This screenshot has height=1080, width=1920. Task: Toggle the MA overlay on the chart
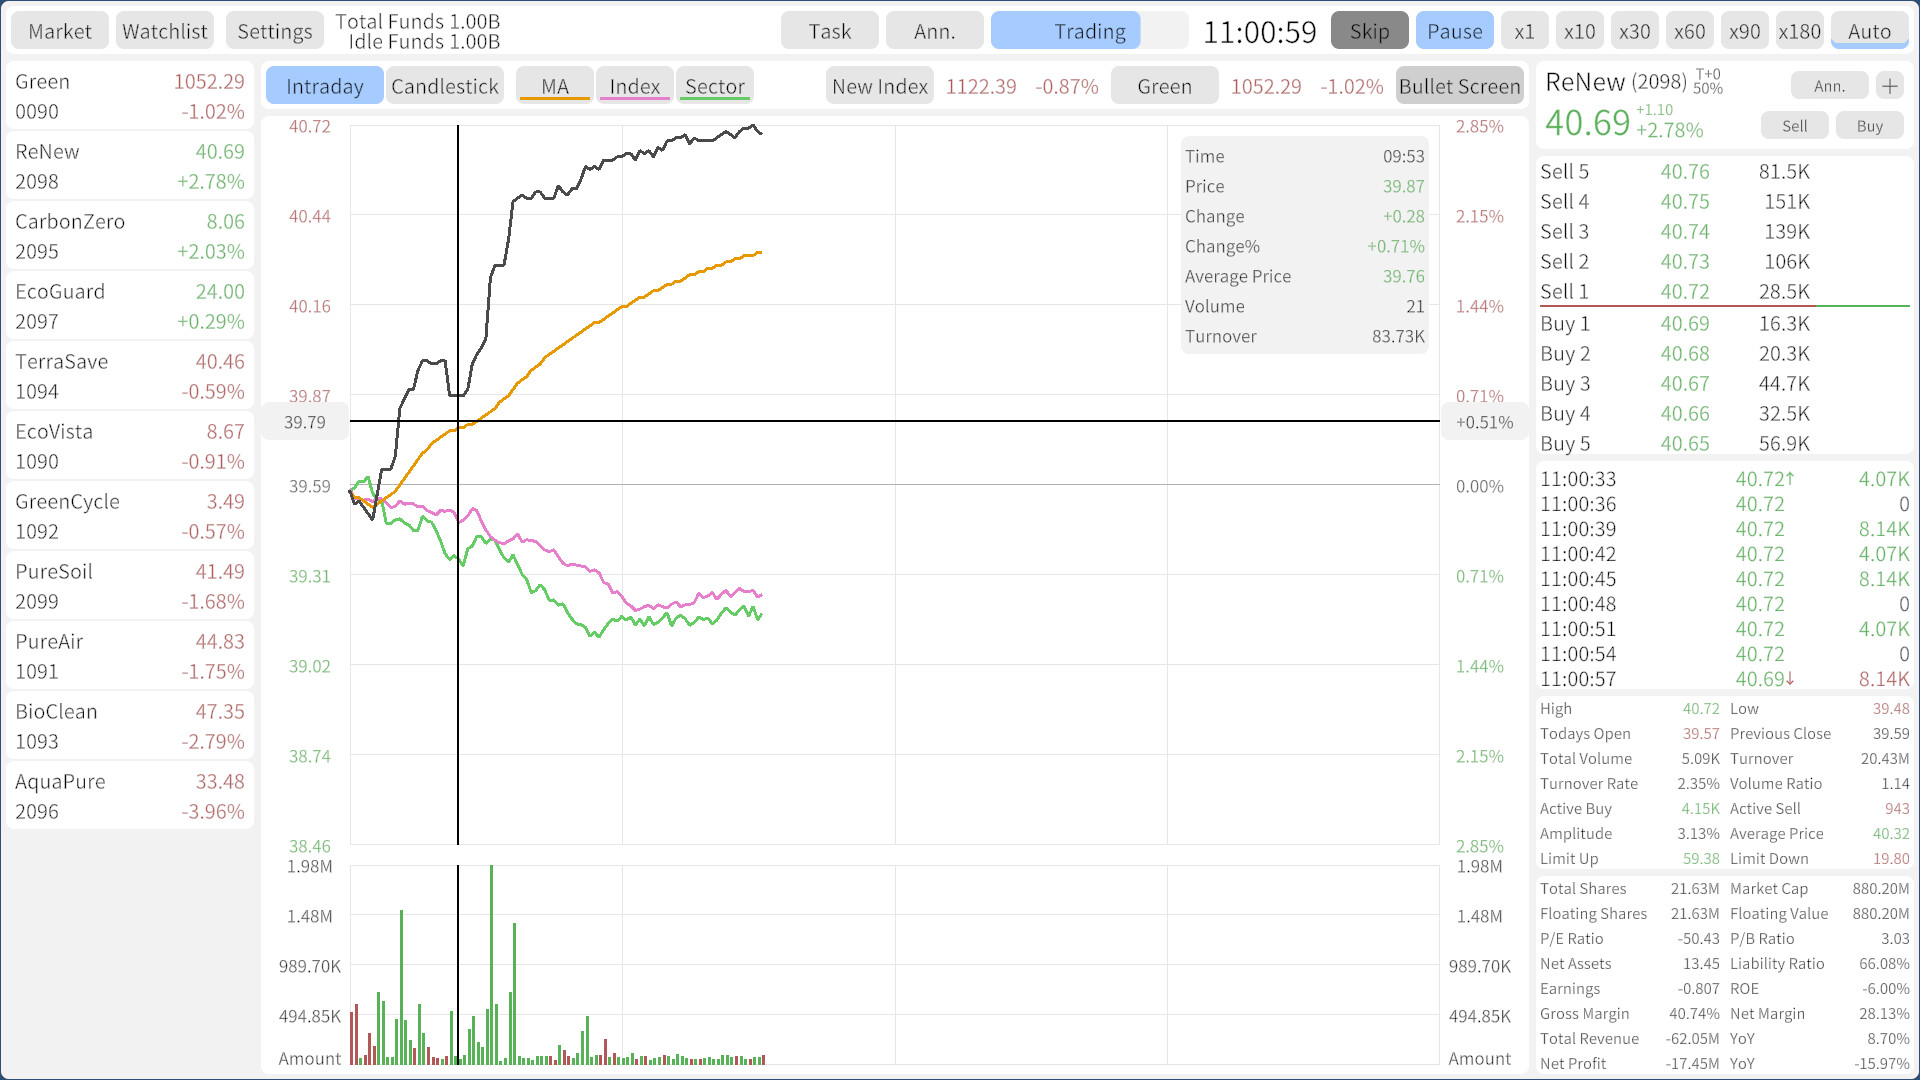click(x=554, y=85)
